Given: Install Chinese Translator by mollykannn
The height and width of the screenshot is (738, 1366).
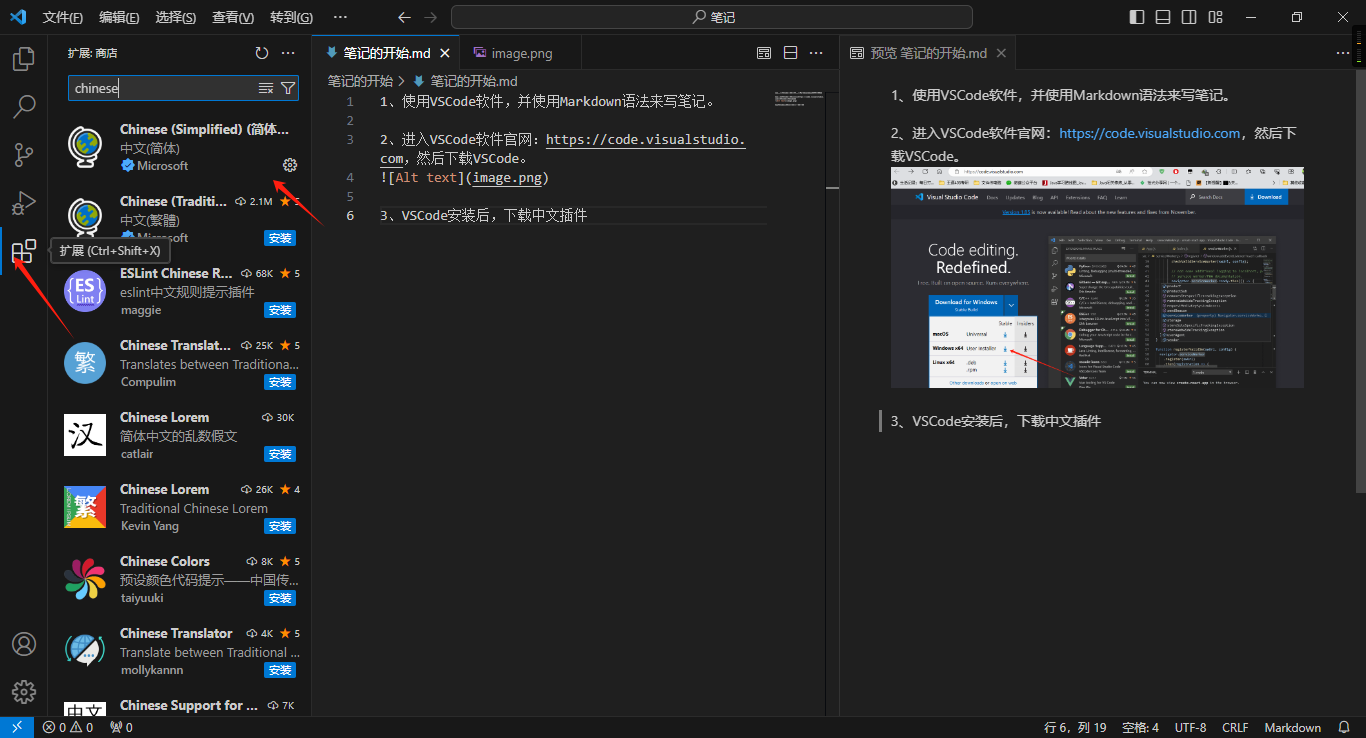Looking at the screenshot, I should tap(280, 670).
